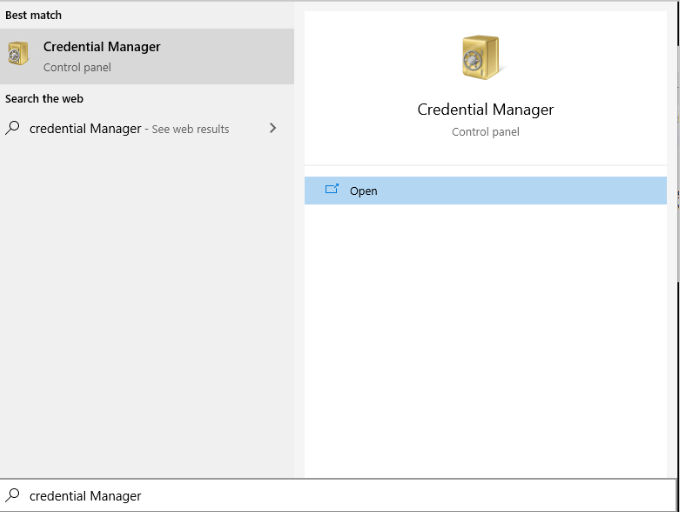The width and height of the screenshot is (680, 512).
Task: Click the 'Credential Manager' title in the preview pane
Action: click(x=485, y=110)
